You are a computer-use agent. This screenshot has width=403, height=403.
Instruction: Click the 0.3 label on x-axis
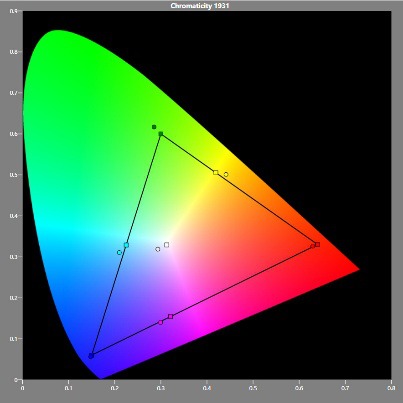(161, 388)
